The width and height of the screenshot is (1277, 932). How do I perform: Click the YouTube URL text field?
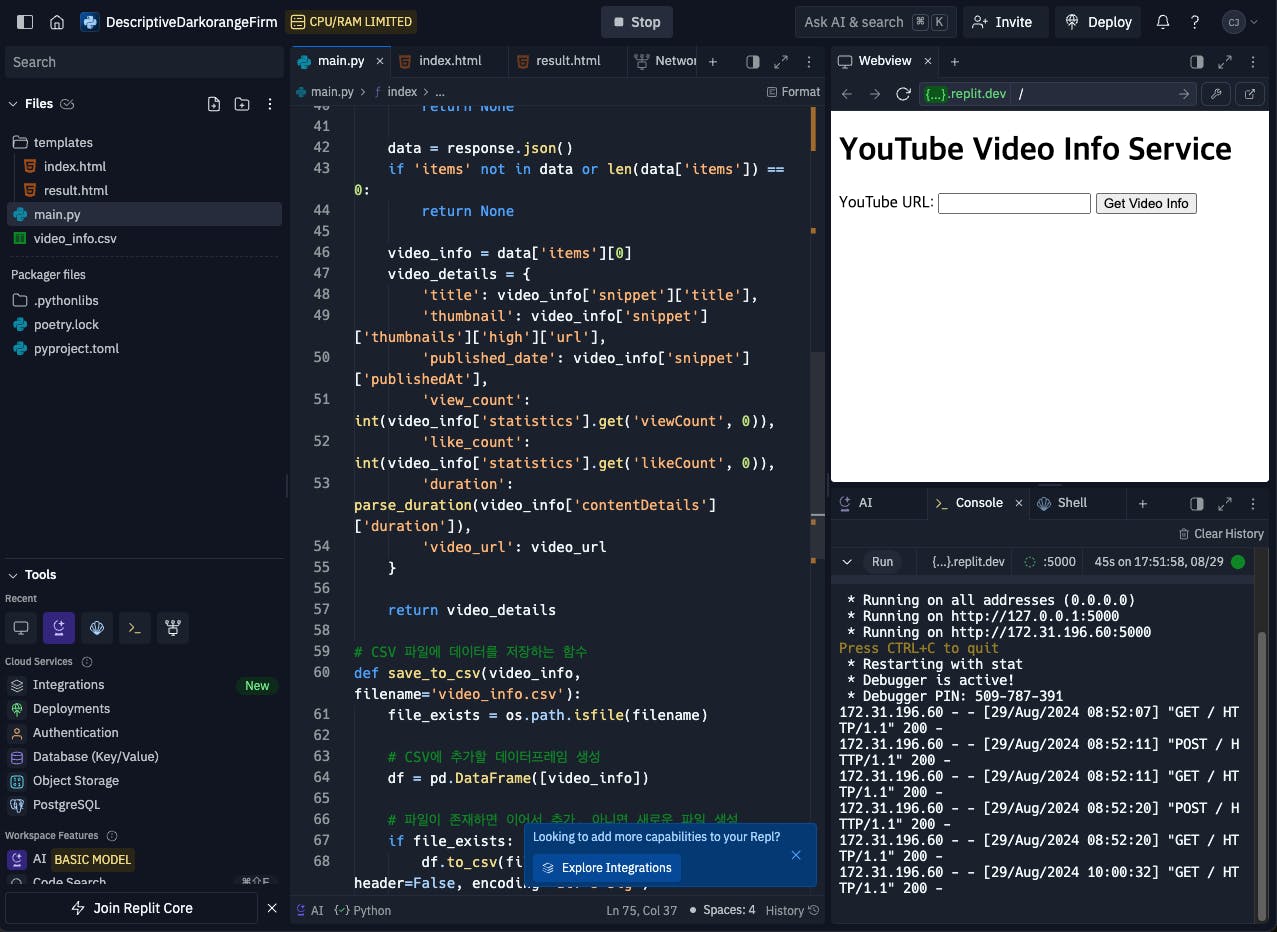(x=1014, y=203)
